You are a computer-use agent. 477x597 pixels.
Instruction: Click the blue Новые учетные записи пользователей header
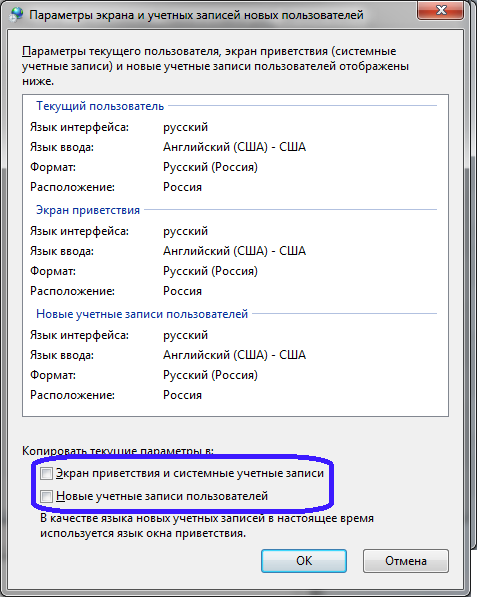click(x=142, y=314)
